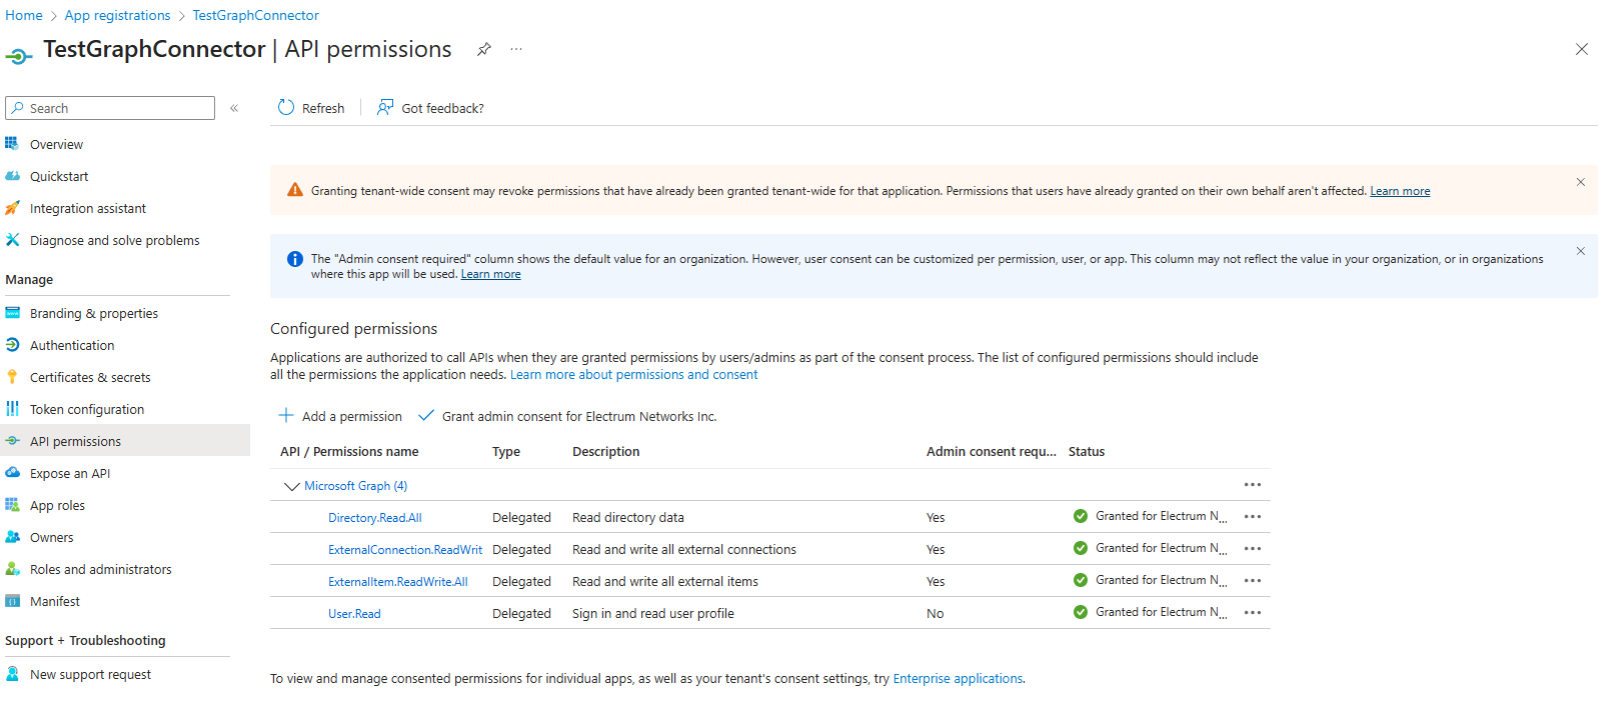Grant admin consent for Electrum Networks Inc.
This screenshot has width=1599, height=708.
pos(568,416)
